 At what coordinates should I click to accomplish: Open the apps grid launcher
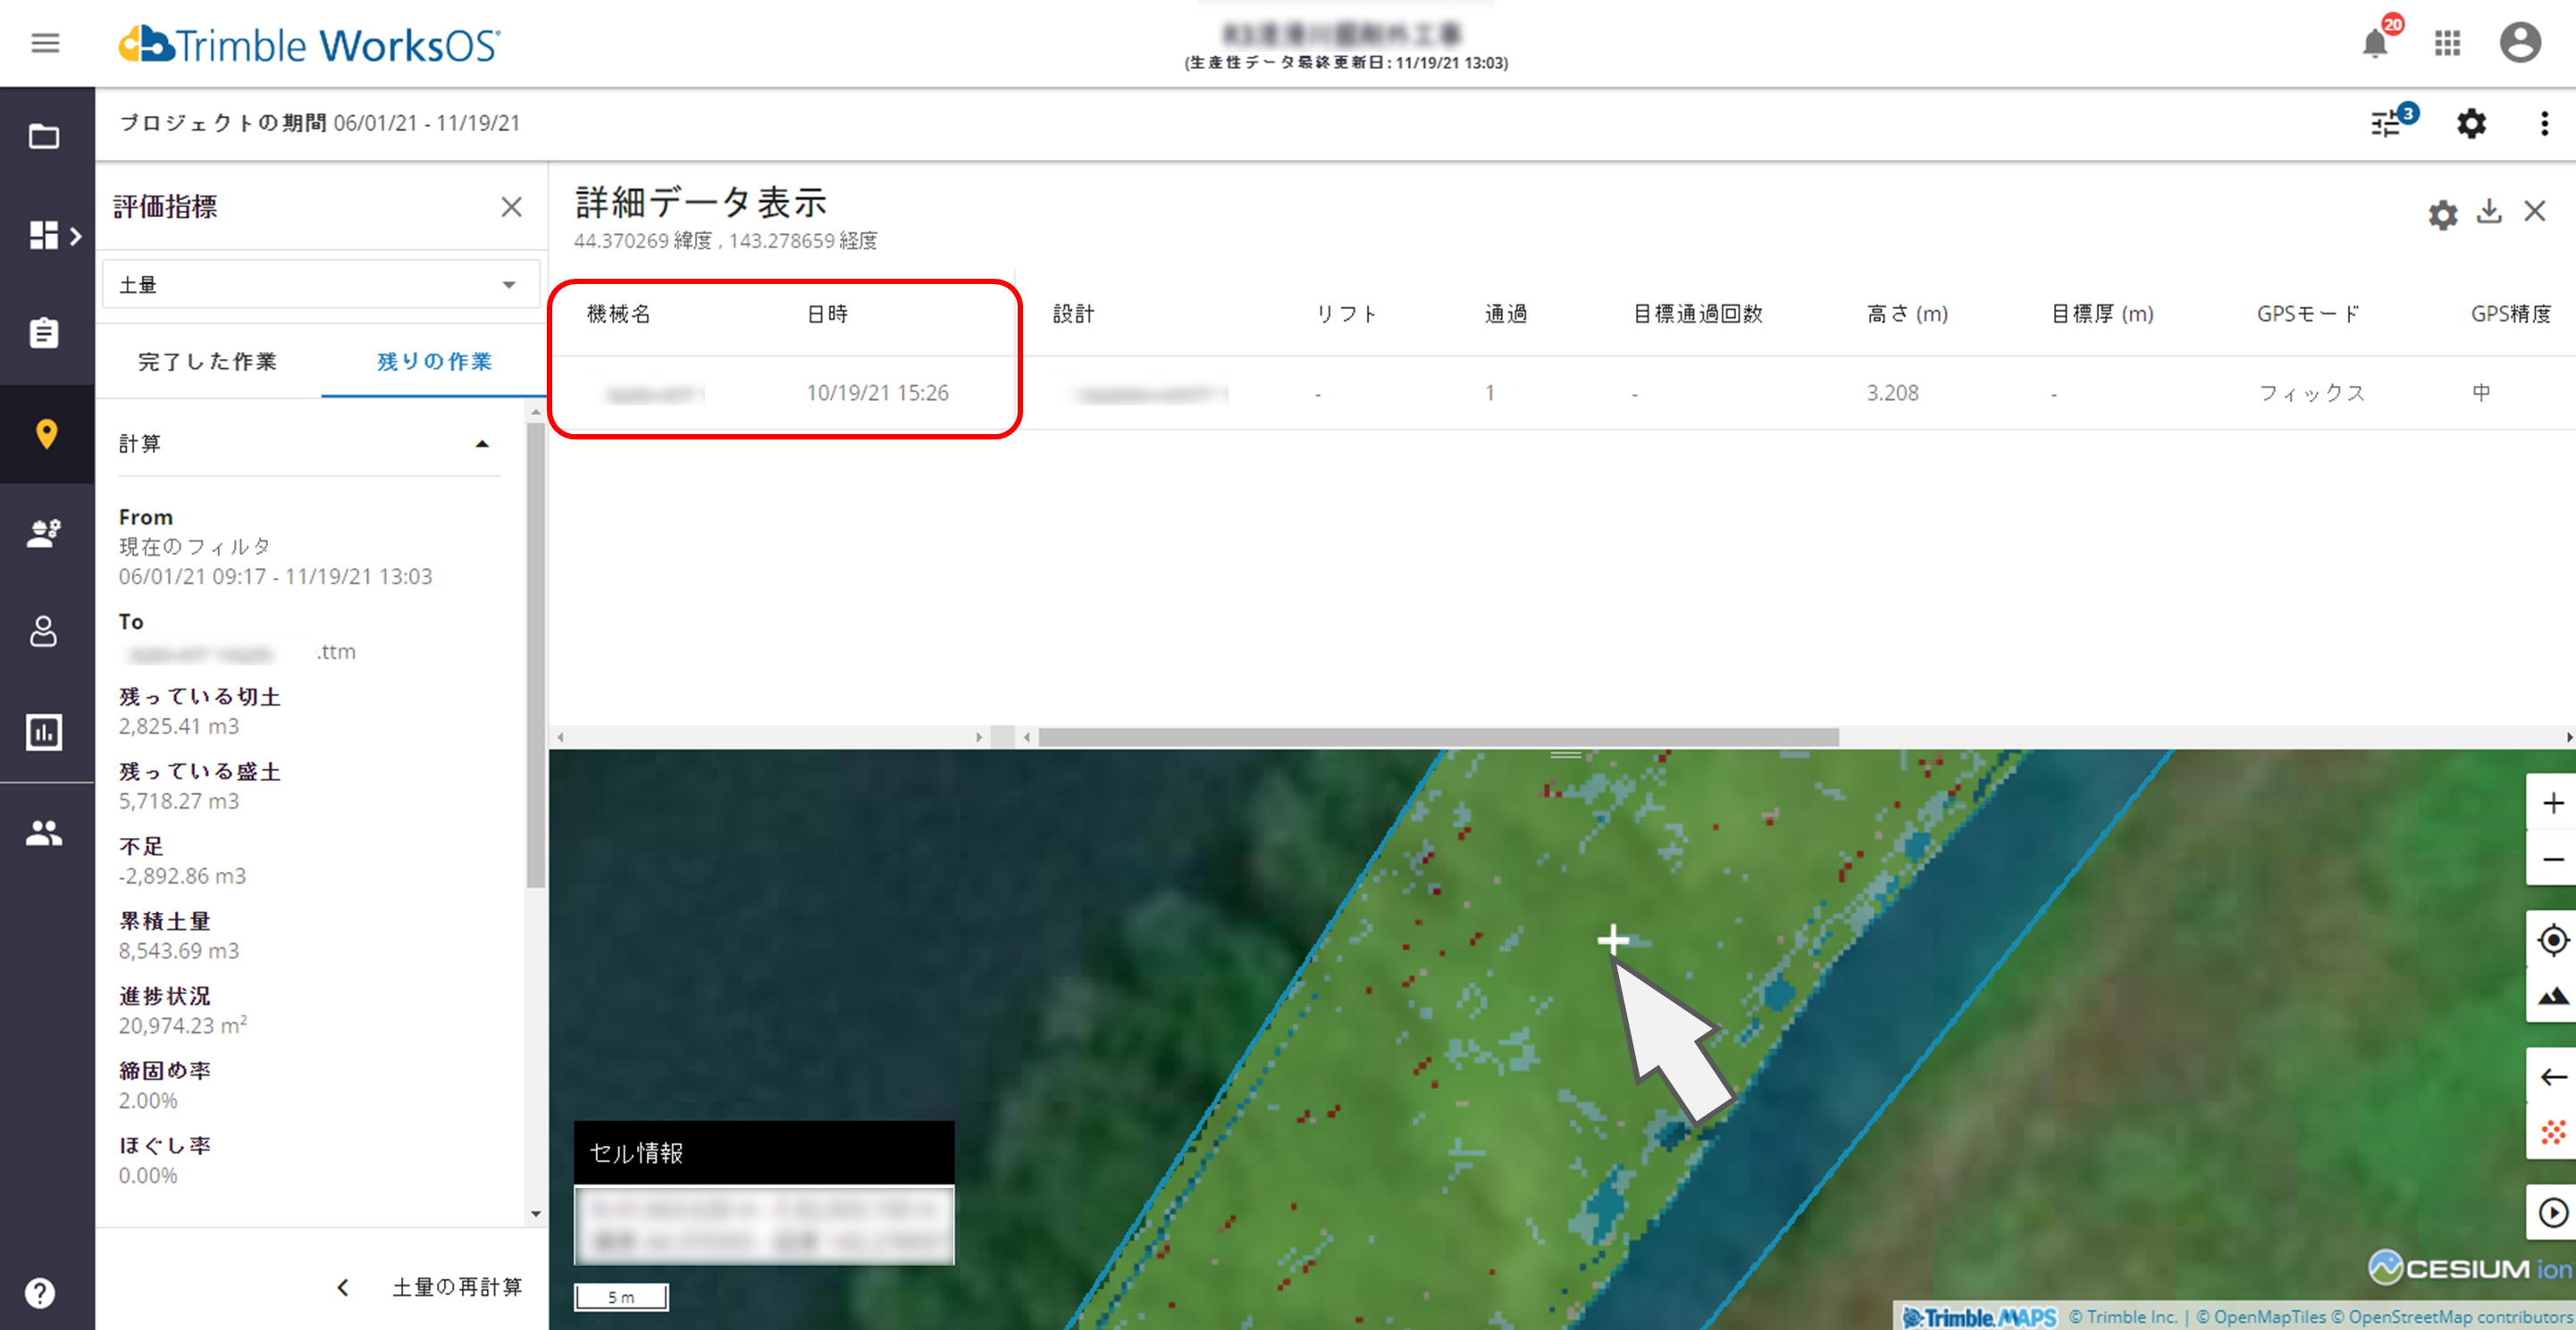tap(2447, 43)
